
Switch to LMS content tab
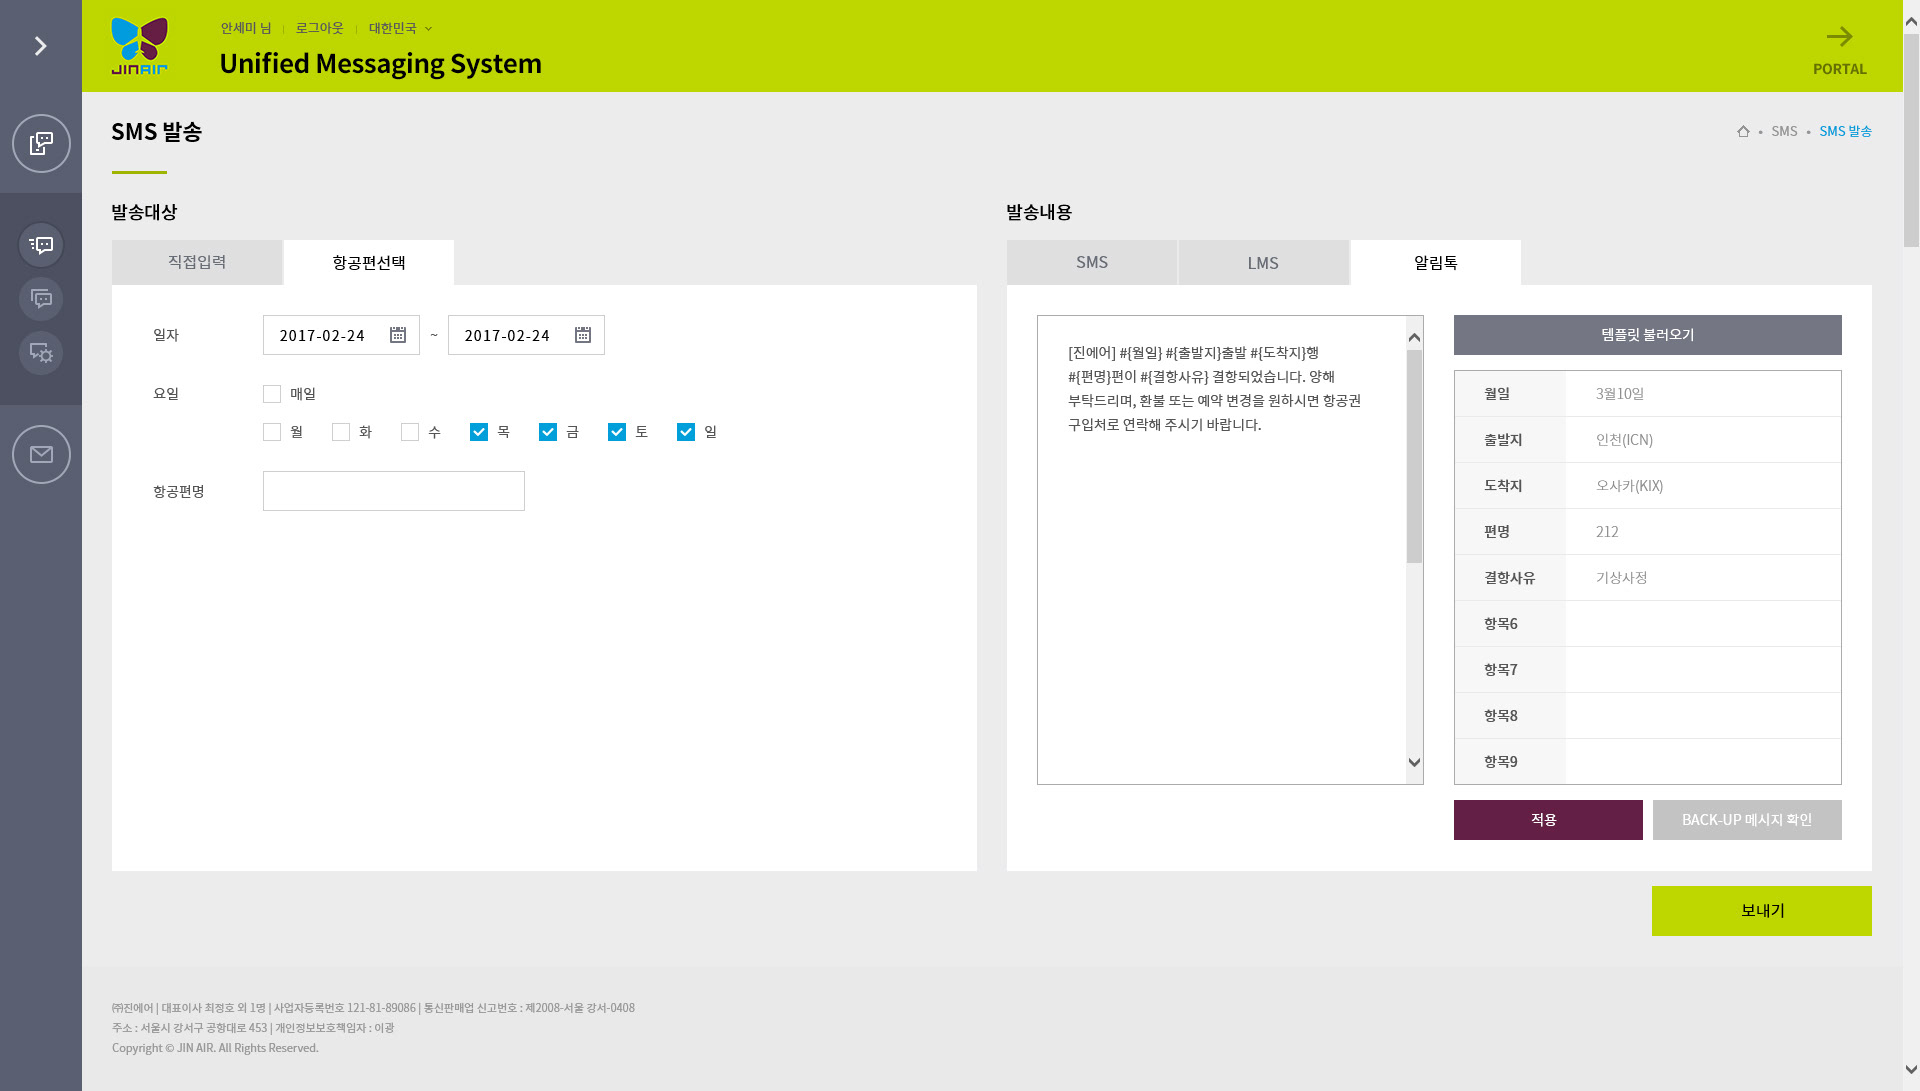(1263, 262)
